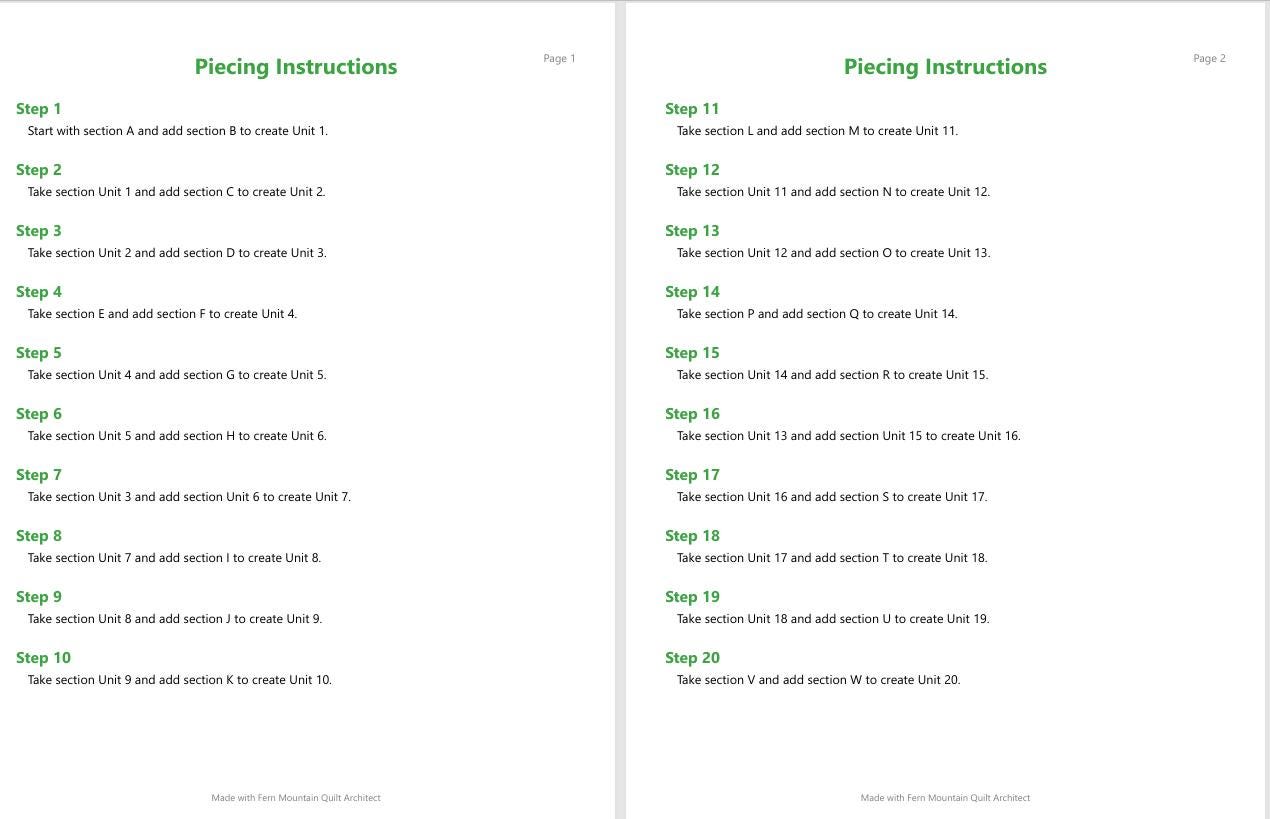1270x819 pixels.
Task: Click the Page 1 number label
Action: (559, 59)
